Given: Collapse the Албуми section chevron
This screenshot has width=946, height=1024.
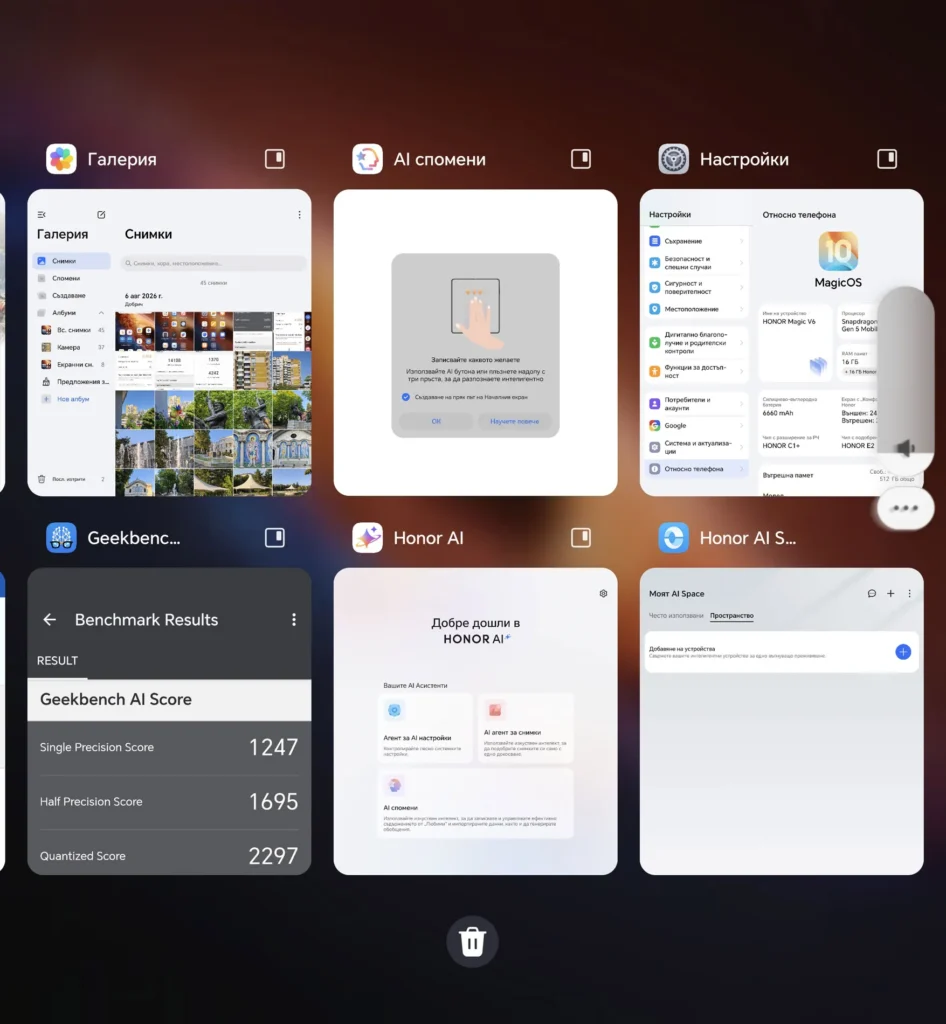Looking at the screenshot, I should point(101,313).
